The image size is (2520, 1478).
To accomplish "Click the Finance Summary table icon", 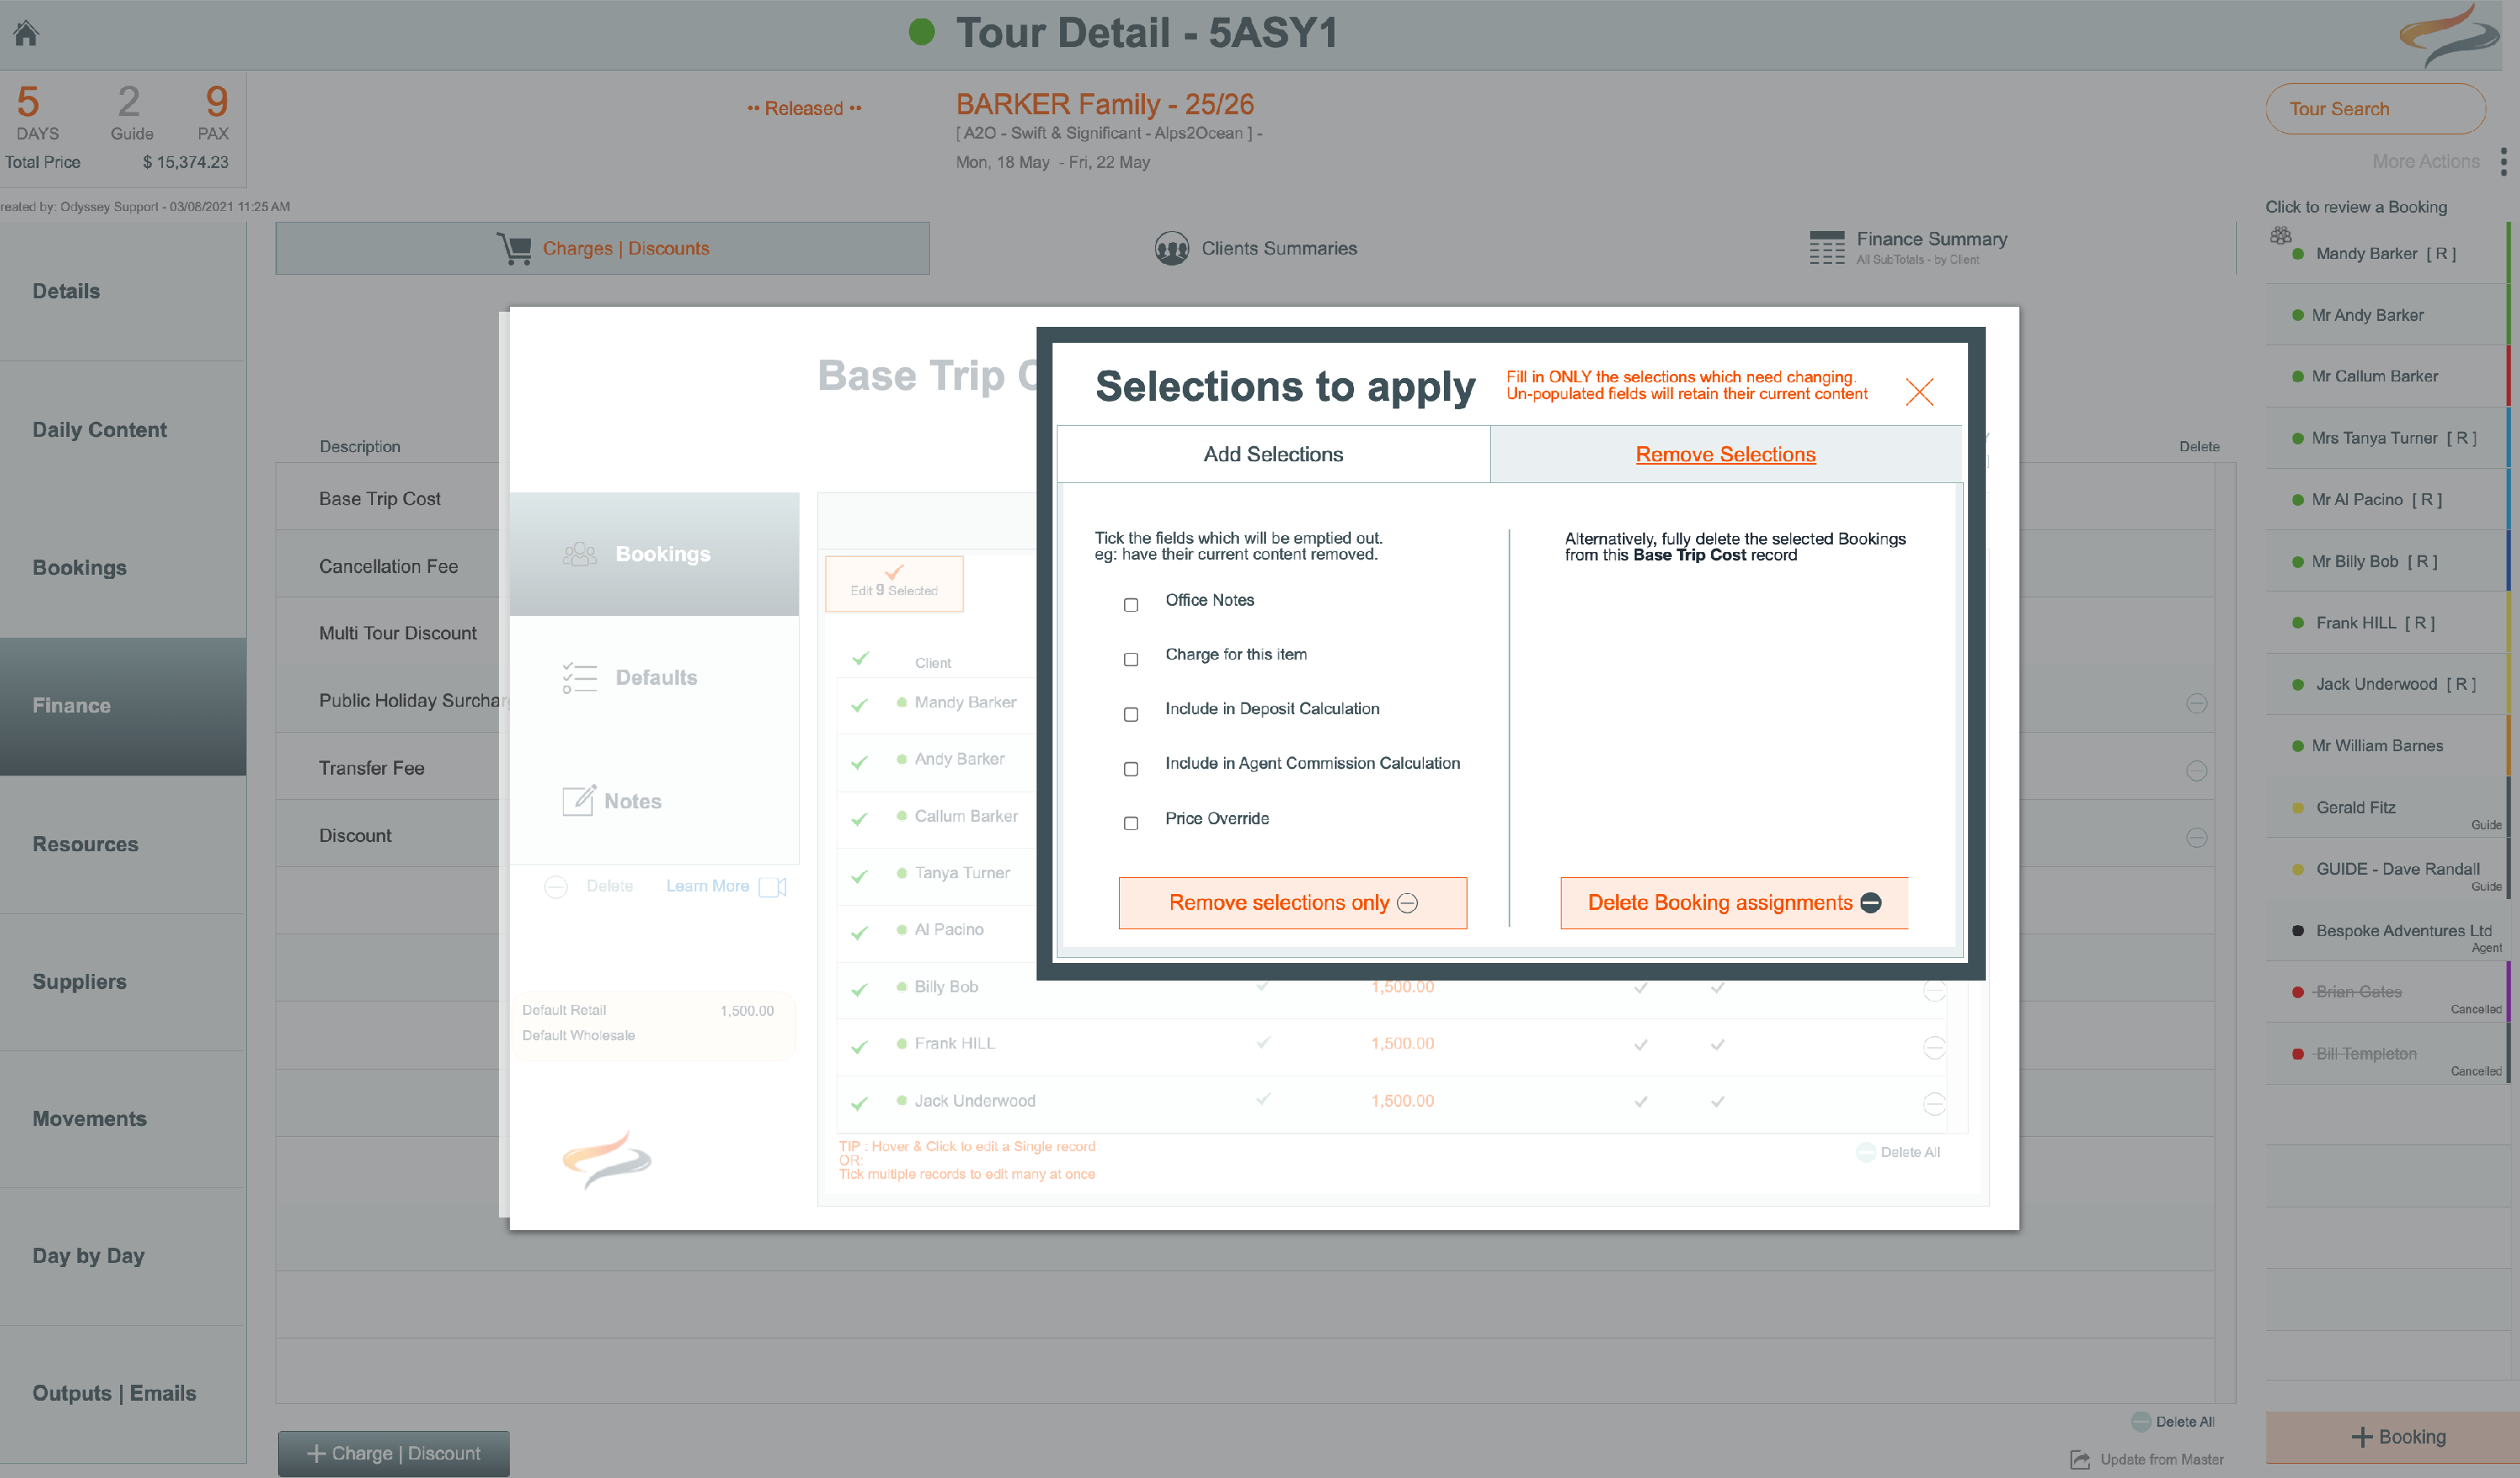I will tap(1826, 248).
